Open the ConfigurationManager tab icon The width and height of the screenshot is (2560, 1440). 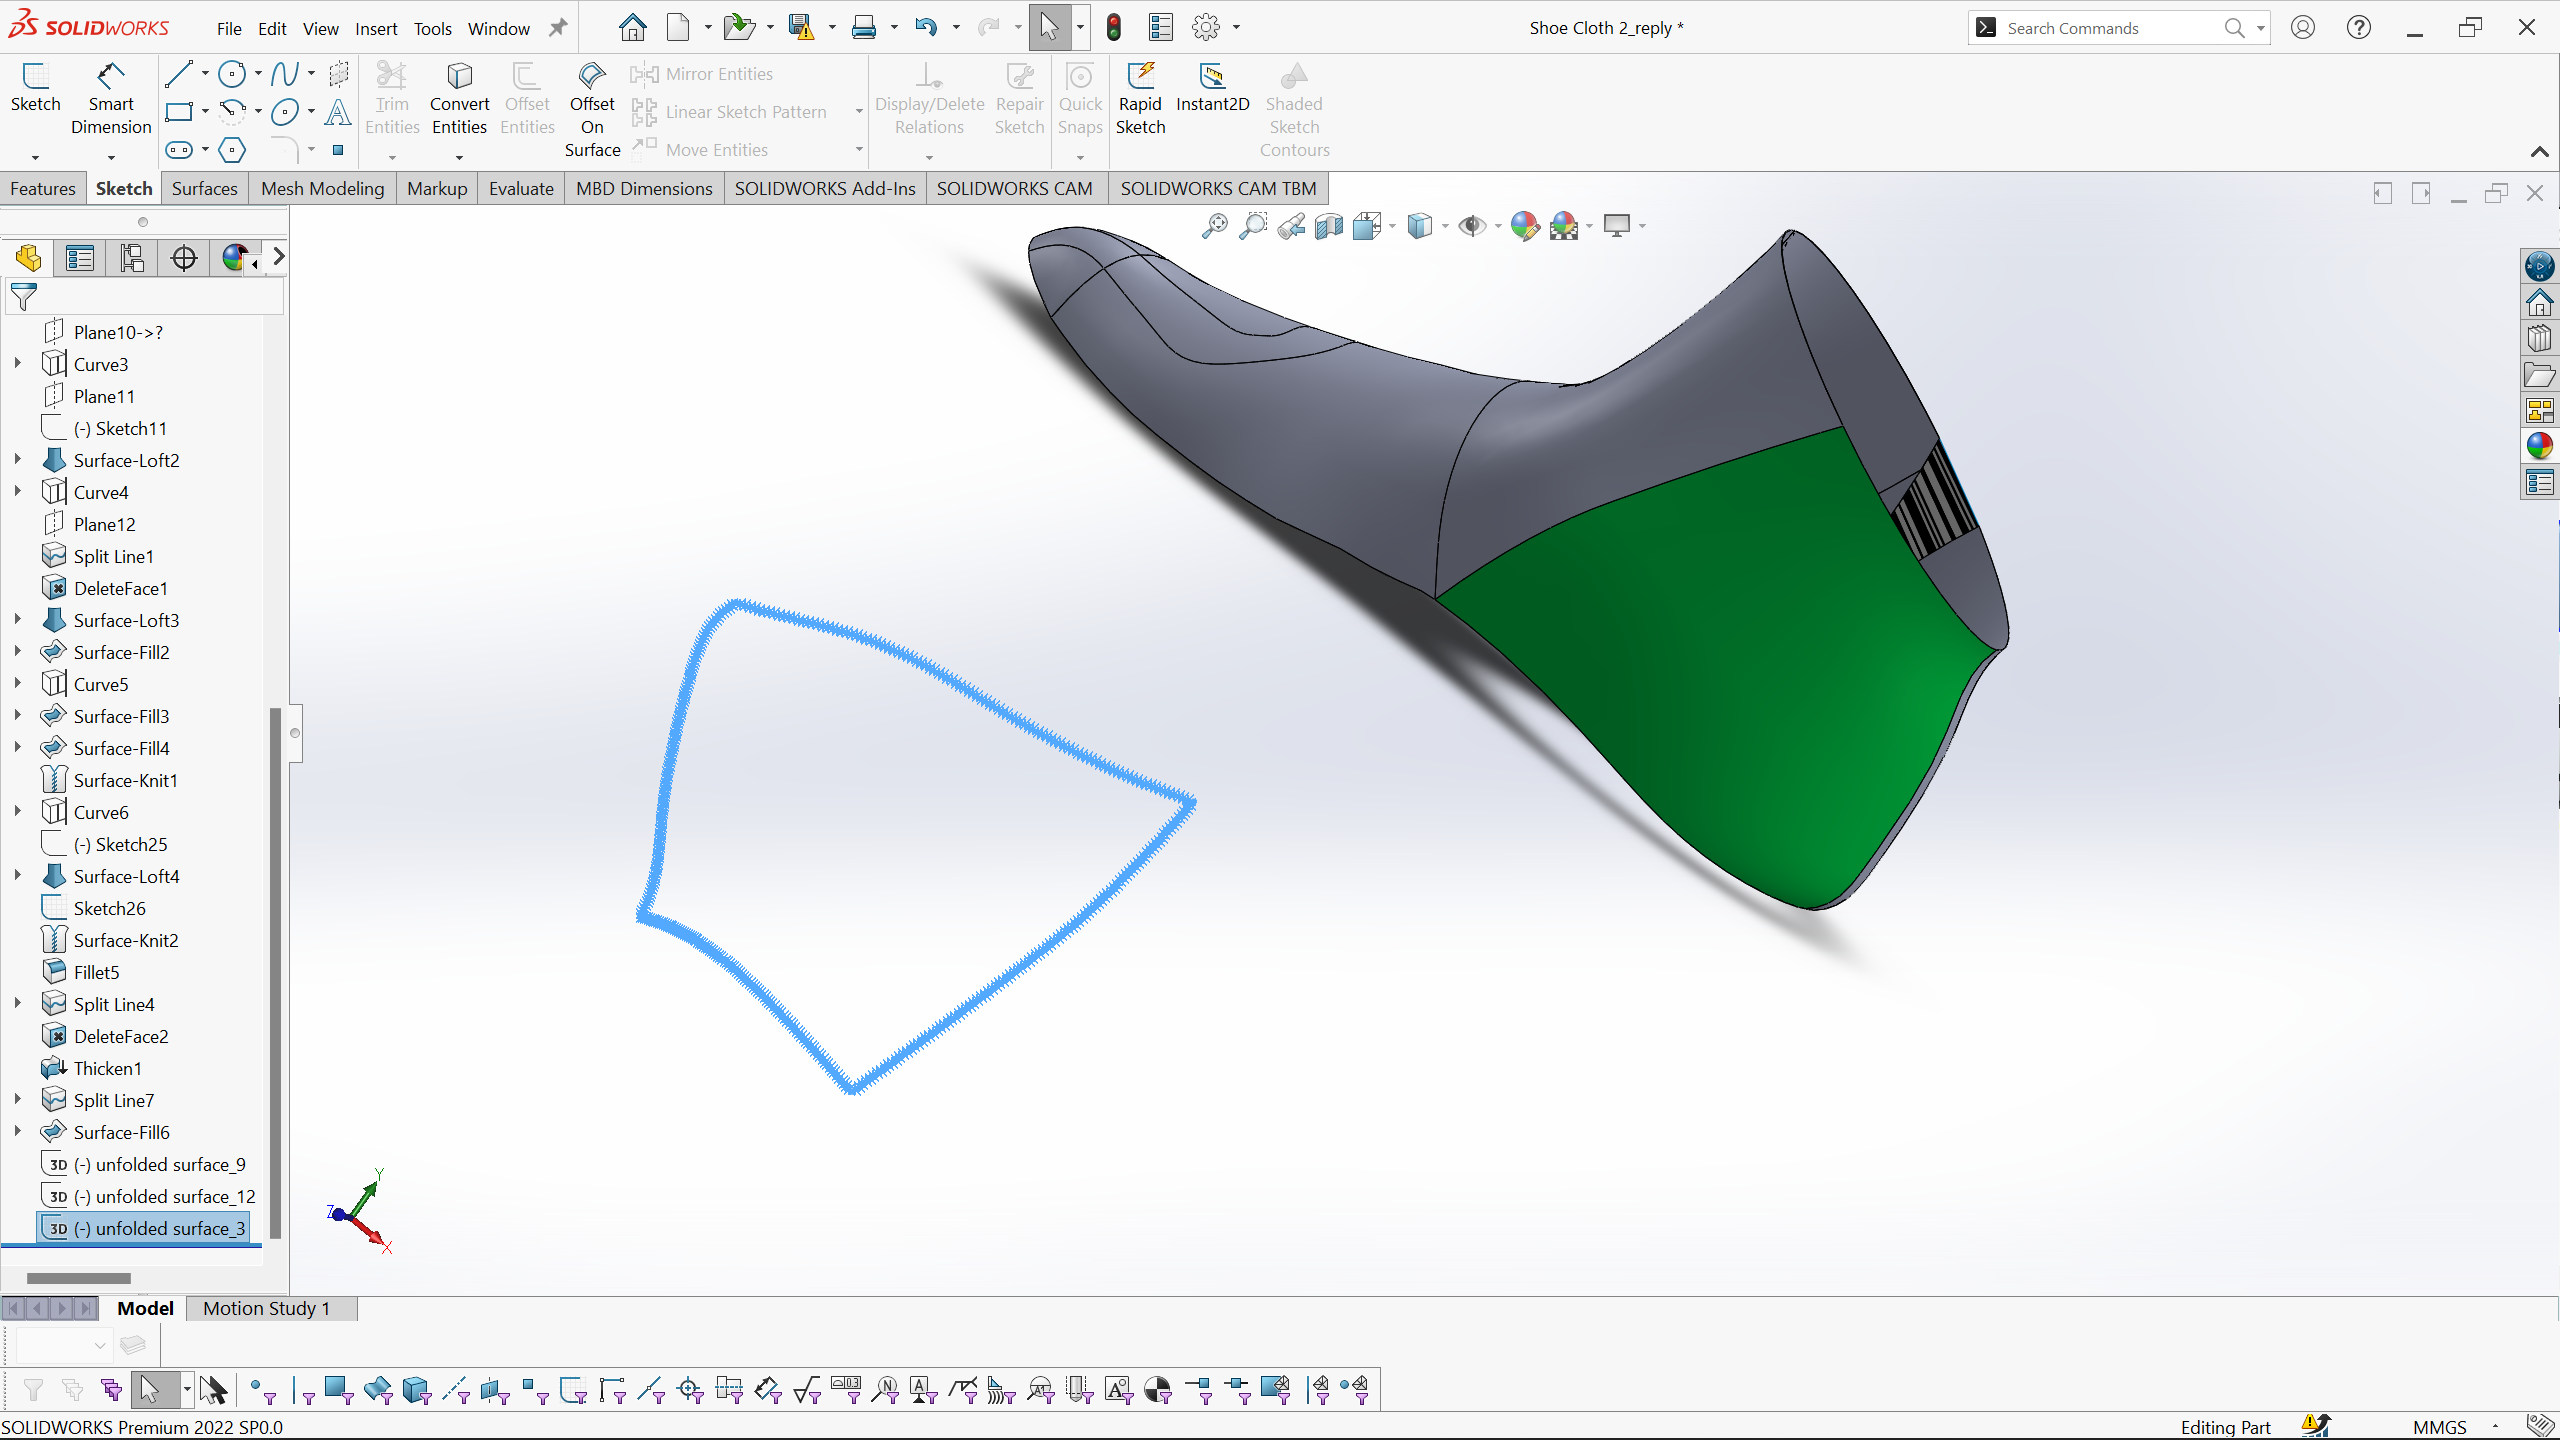(132, 258)
